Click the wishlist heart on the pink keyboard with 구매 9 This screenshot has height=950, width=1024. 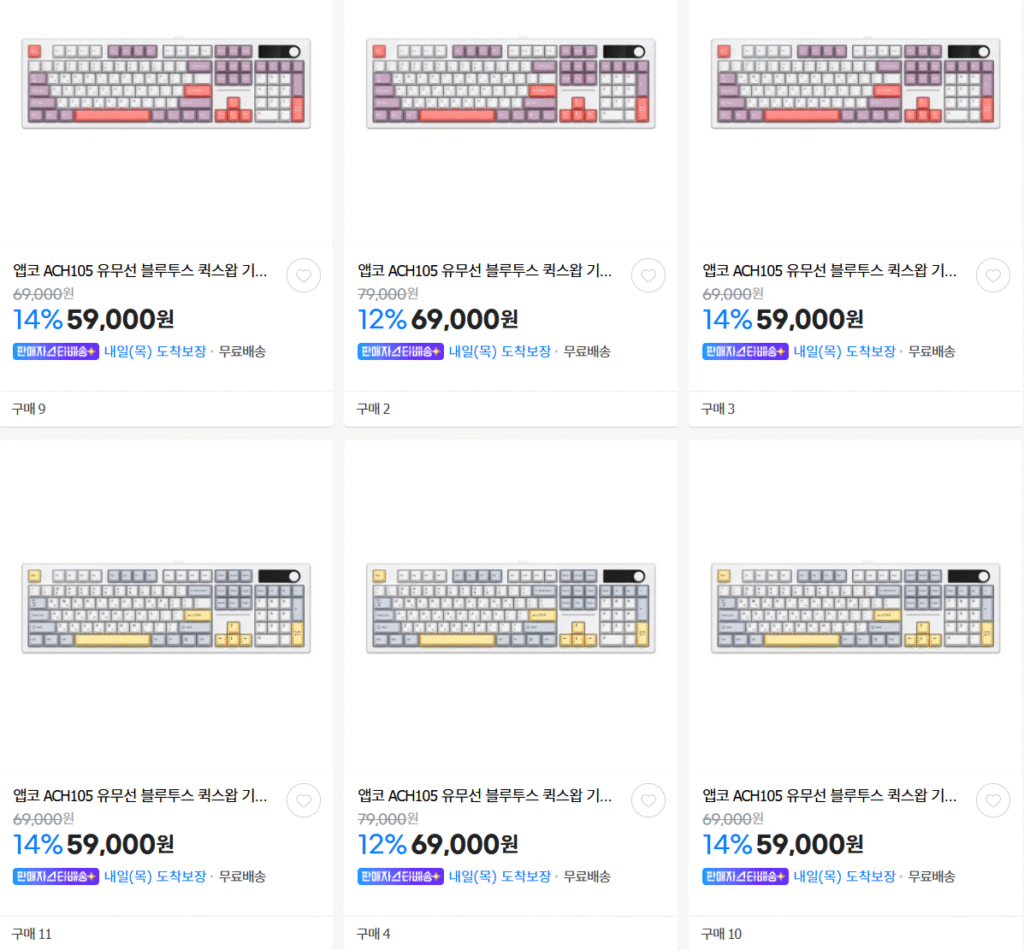point(304,275)
